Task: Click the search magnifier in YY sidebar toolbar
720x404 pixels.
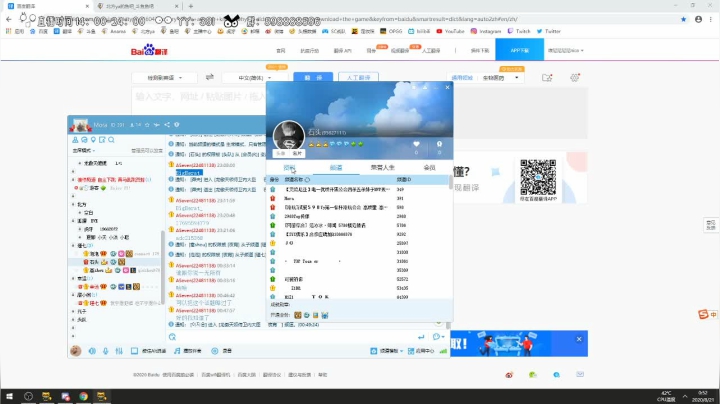Action: point(111,140)
